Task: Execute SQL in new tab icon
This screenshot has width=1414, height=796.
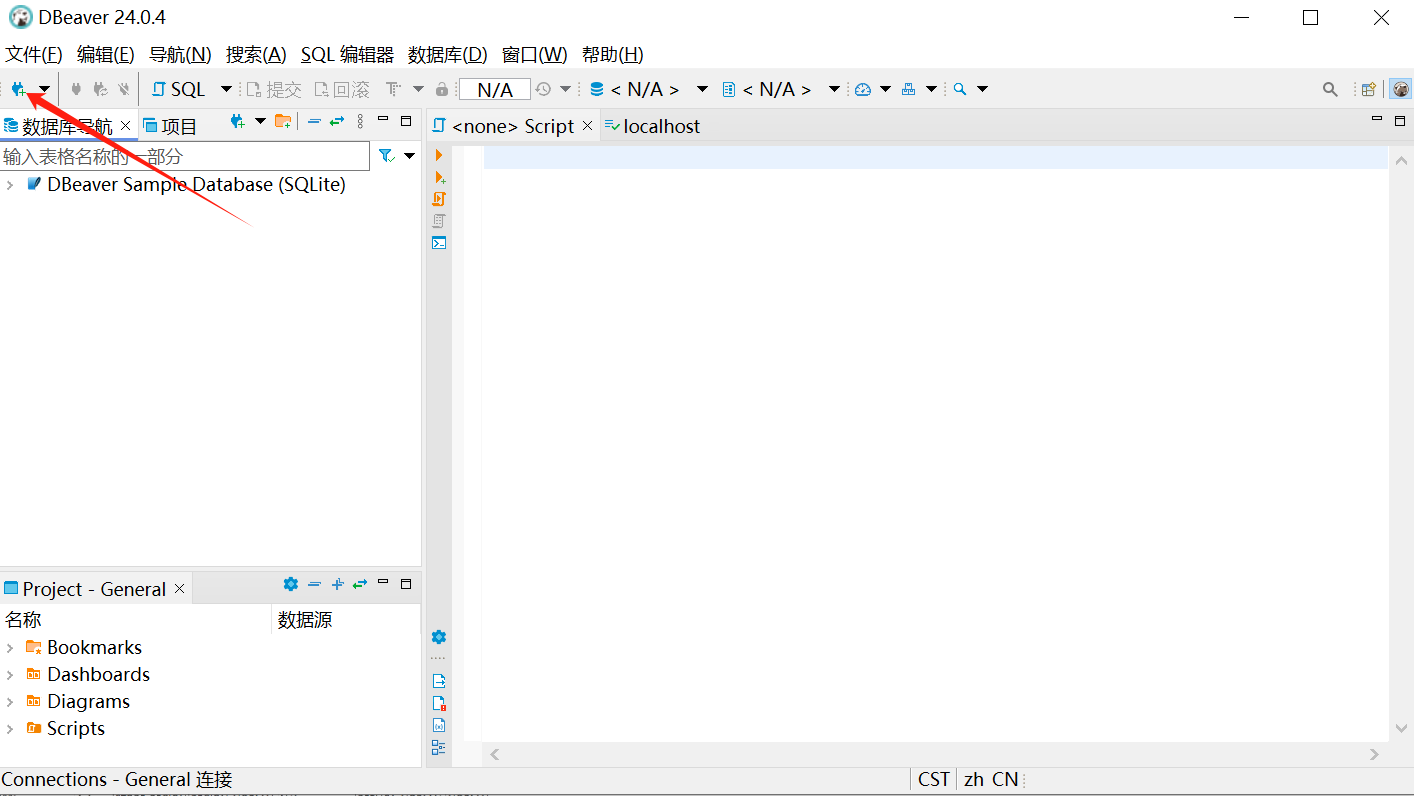Action: pos(439,177)
